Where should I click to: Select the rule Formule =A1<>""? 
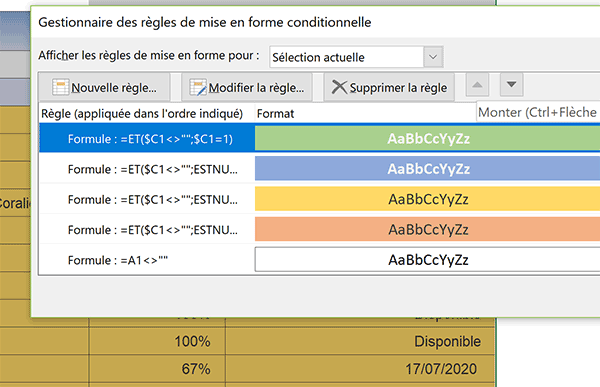[147, 260]
